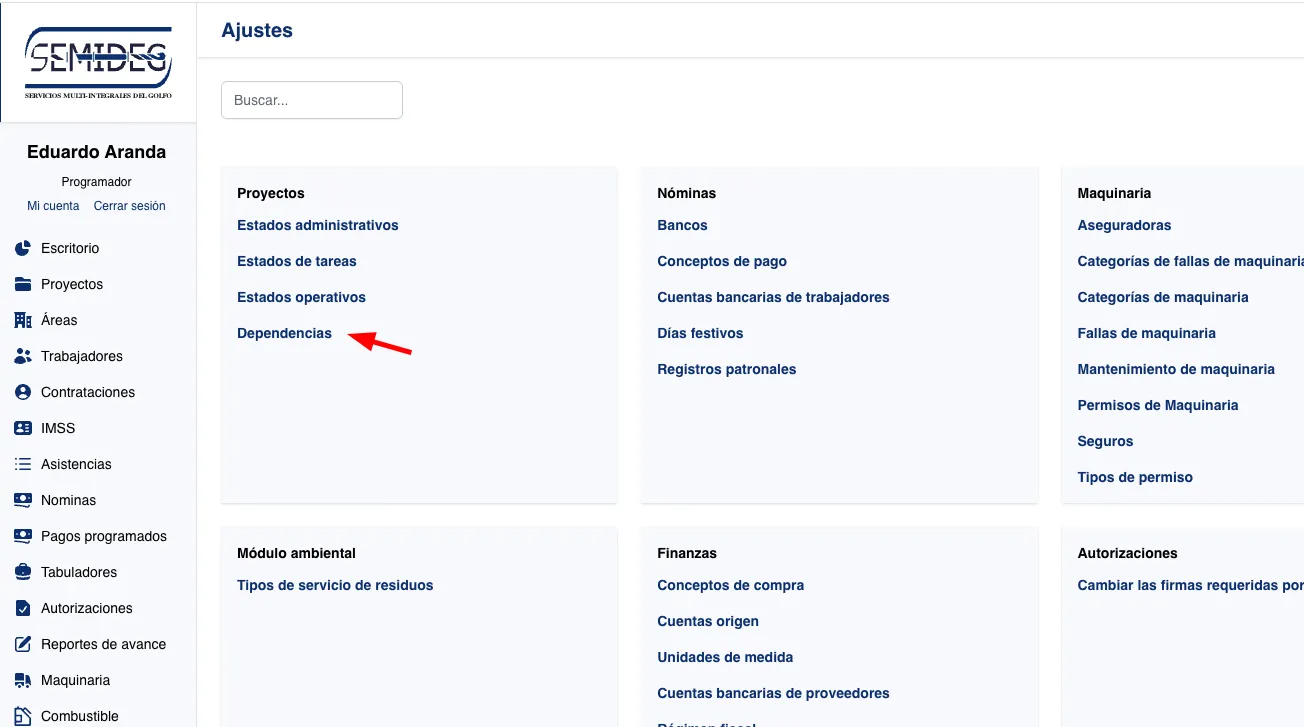Open Tipos de servicio de residuos
The width and height of the screenshot is (1304, 727).
pos(335,585)
